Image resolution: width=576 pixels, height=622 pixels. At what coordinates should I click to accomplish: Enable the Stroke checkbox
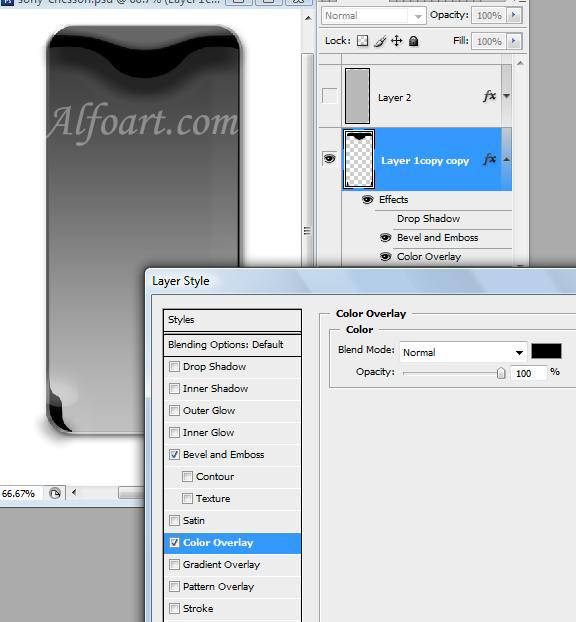click(x=174, y=608)
